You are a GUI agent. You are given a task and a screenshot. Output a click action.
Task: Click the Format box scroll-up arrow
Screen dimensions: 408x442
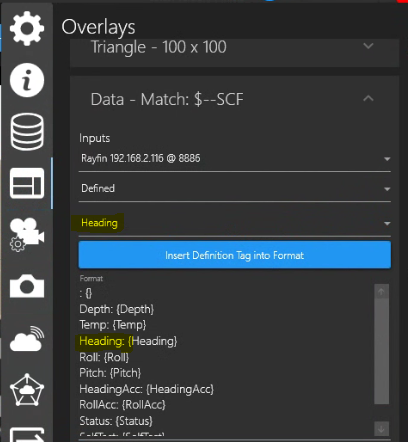[x=381, y=292]
